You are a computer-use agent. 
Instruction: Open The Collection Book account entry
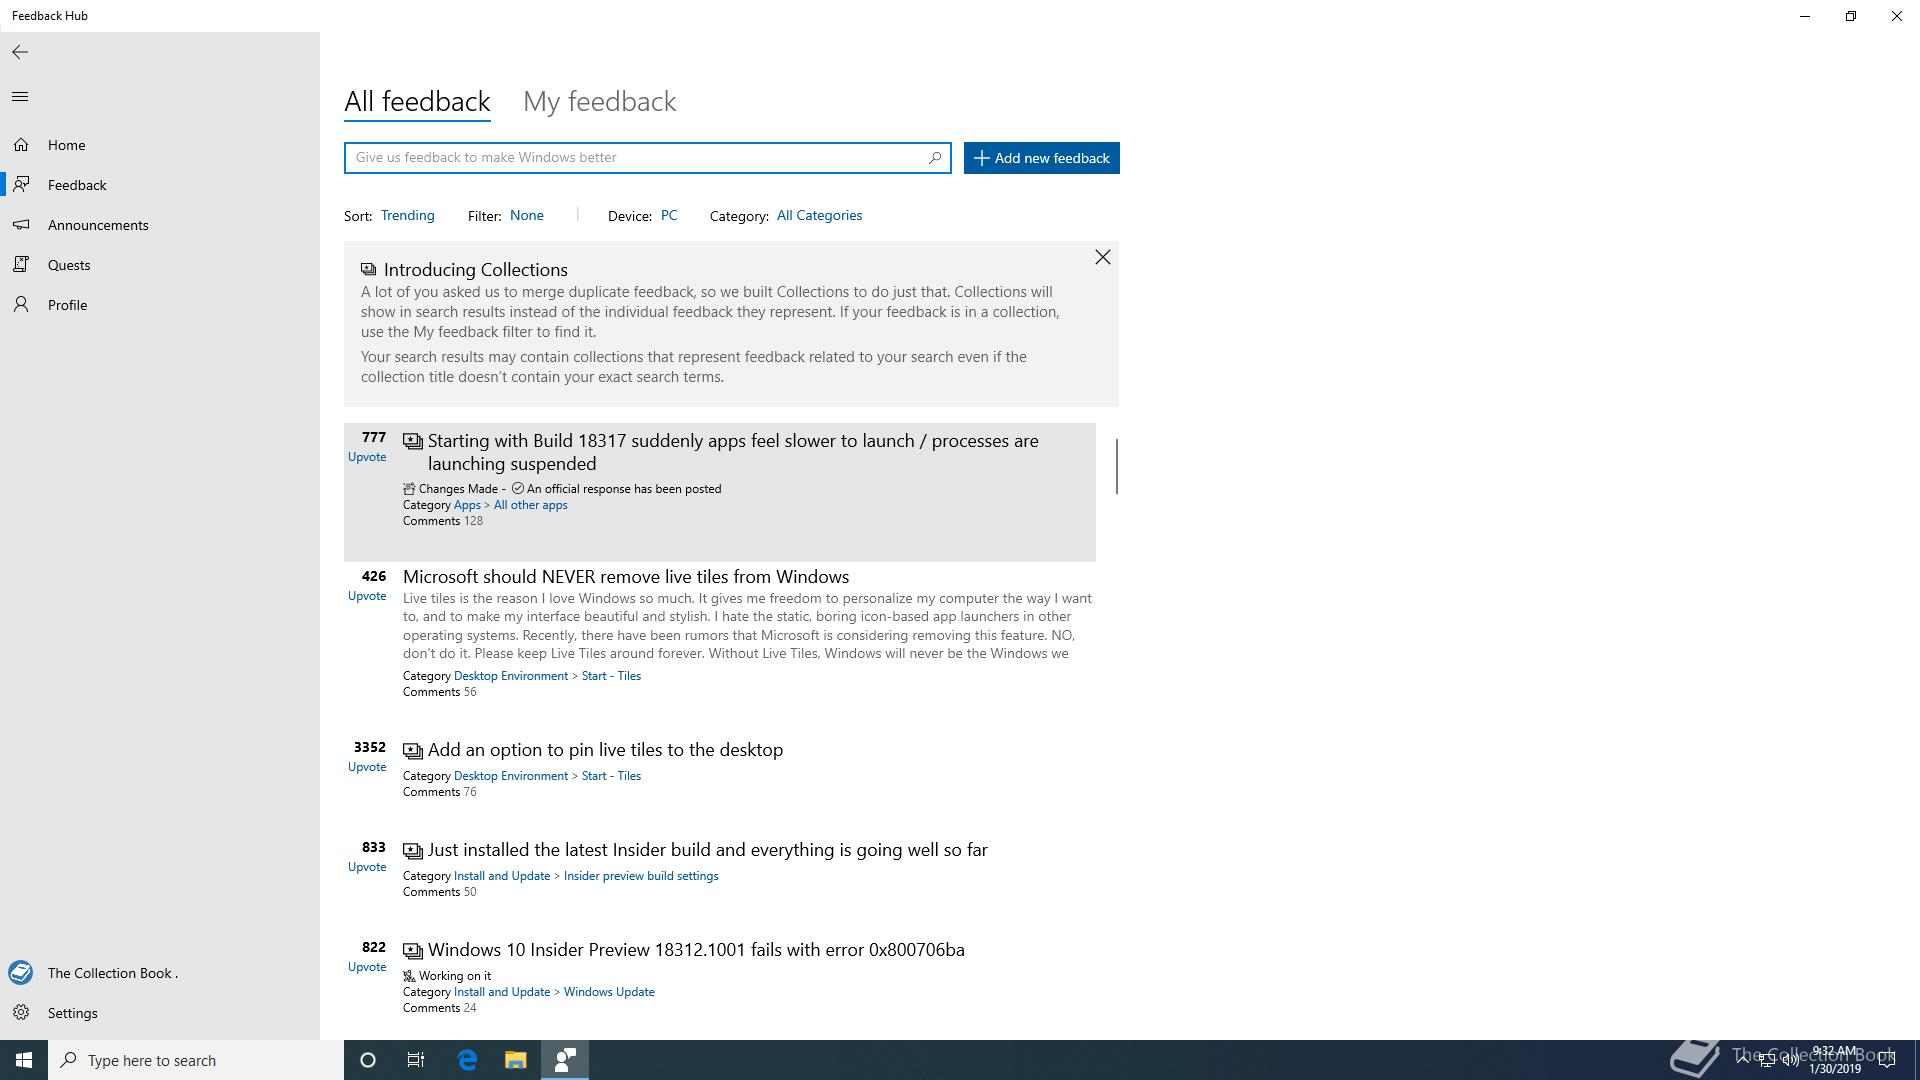(x=160, y=973)
